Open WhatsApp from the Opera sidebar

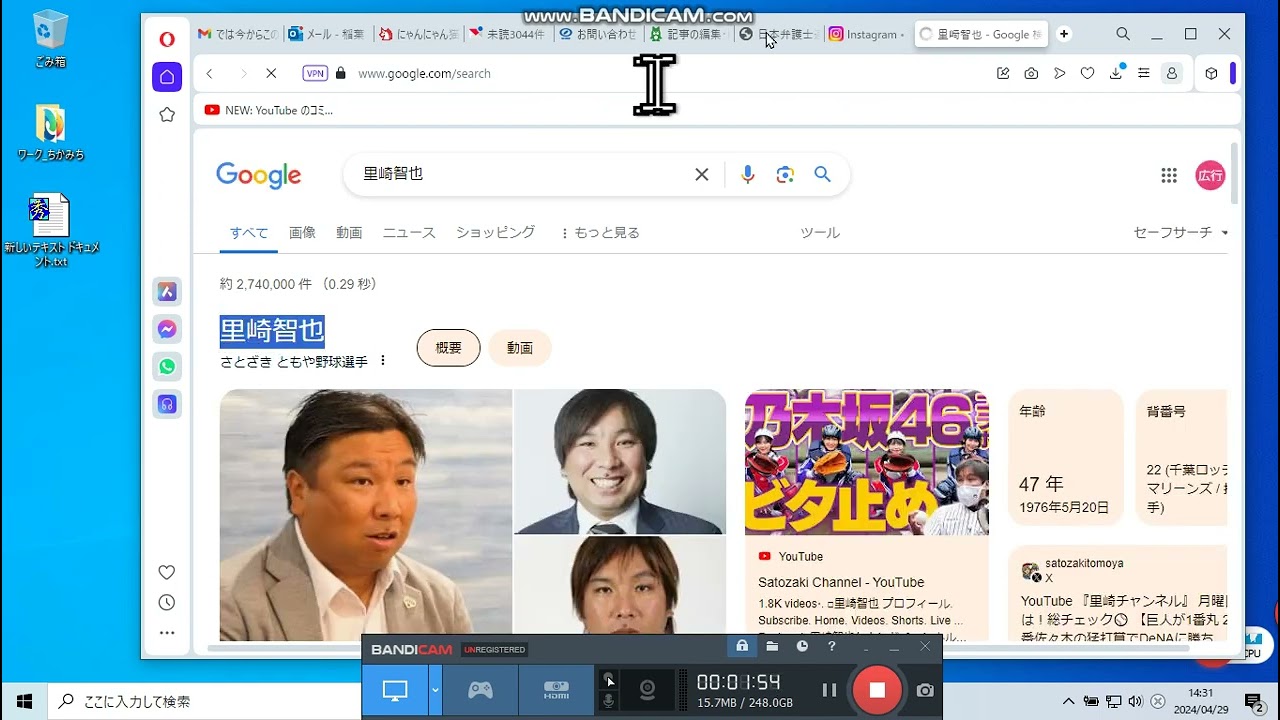pos(167,367)
